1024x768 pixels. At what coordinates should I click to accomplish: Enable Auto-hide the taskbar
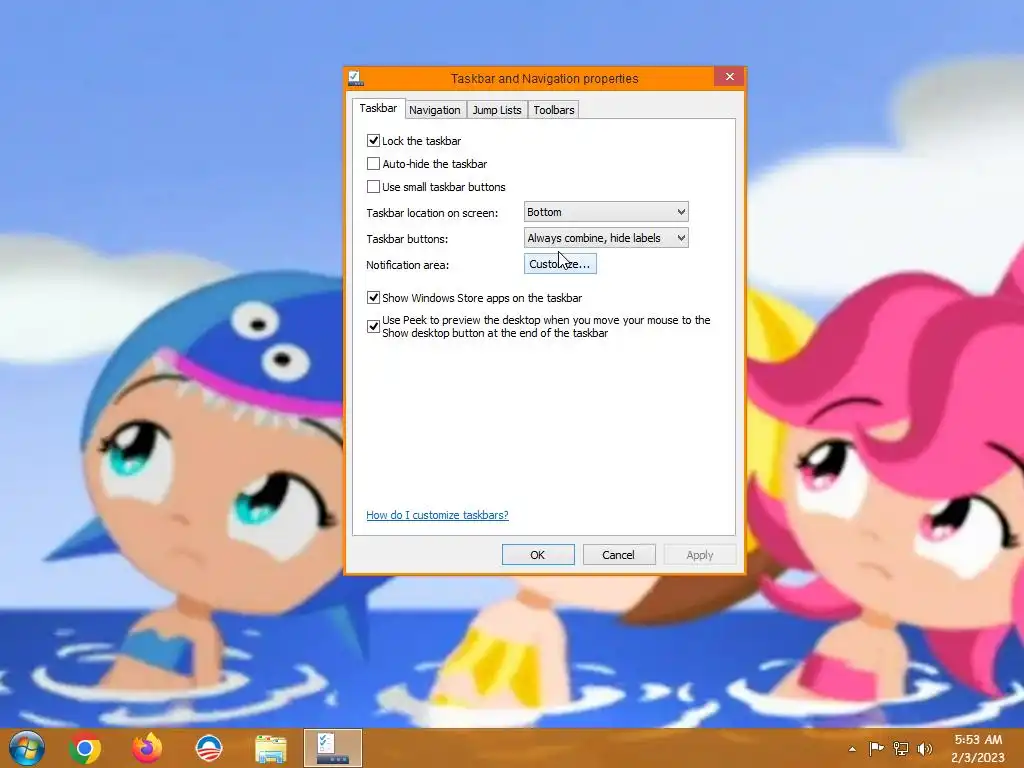tap(373, 163)
